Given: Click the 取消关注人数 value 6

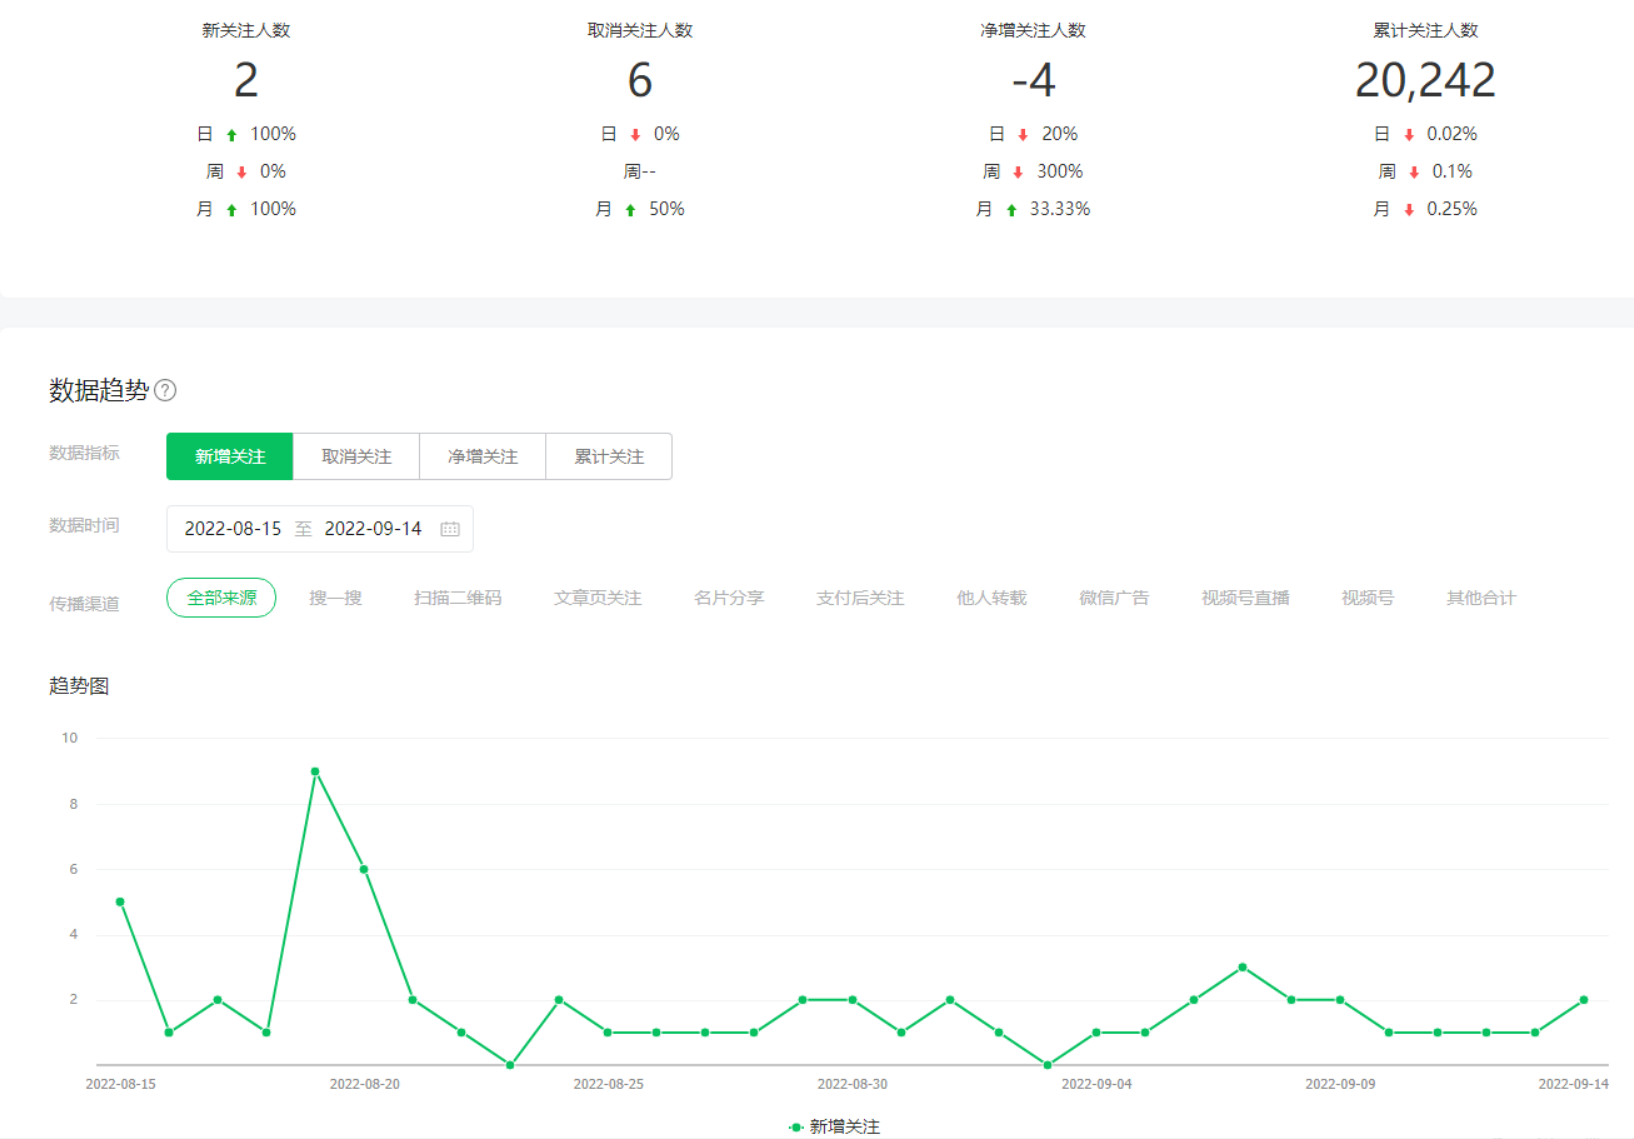Looking at the screenshot, I should (x=640, y=80).
